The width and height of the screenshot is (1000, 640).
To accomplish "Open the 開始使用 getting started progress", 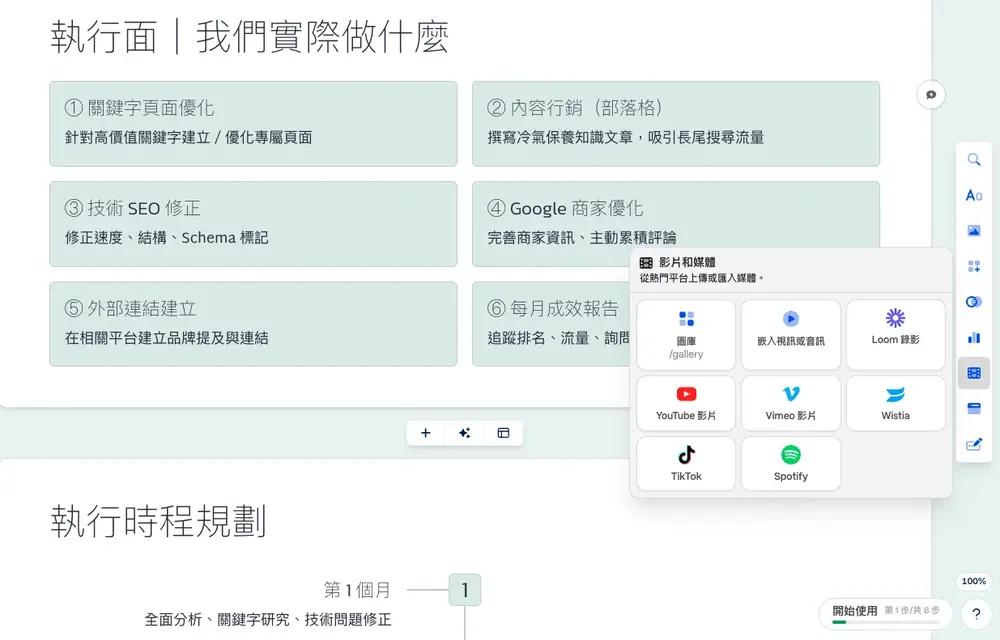I will (885, 613).
